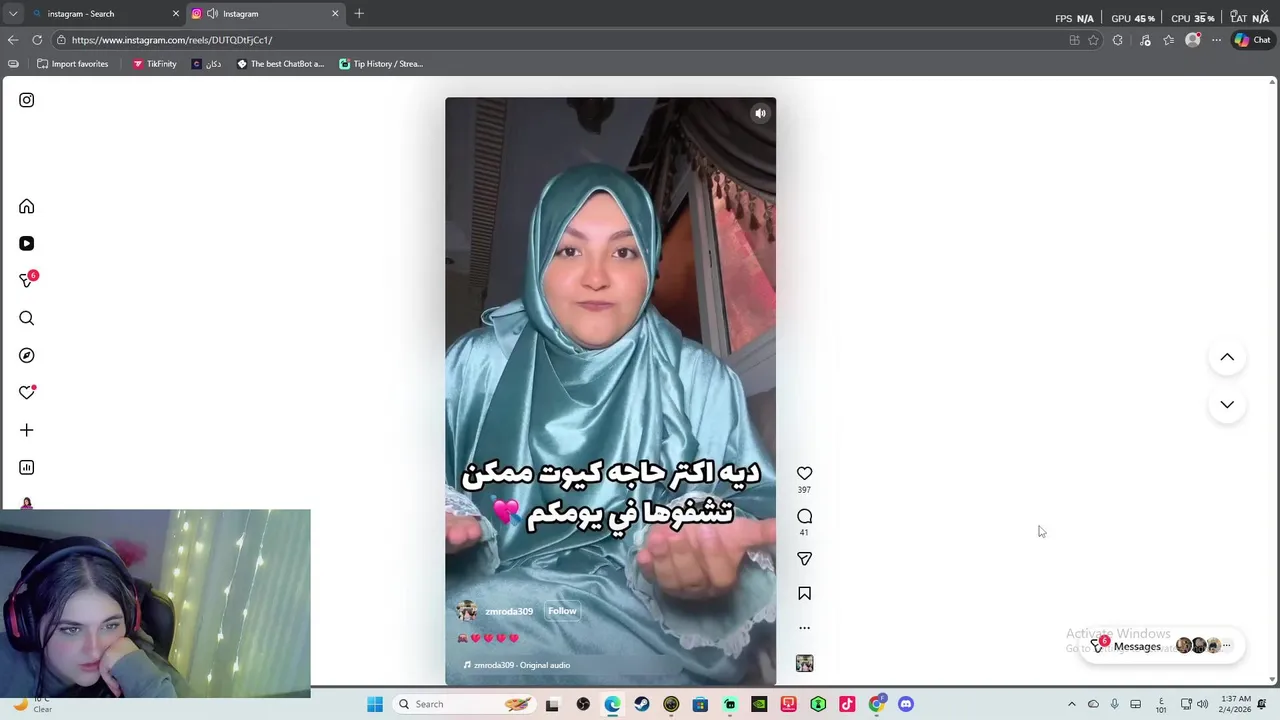Open Copilot Chat button
The image size is (1280, 720).
tap(1252, 40)
